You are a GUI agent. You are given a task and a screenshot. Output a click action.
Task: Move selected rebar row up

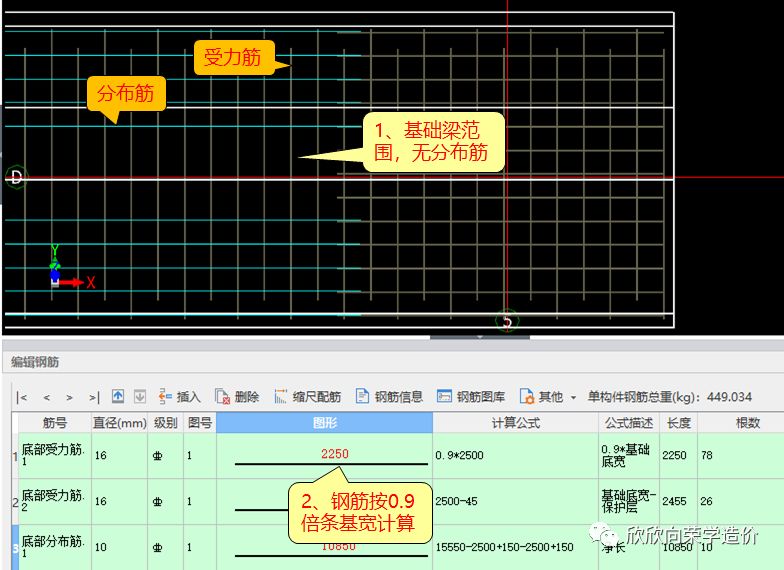point(118,396)
